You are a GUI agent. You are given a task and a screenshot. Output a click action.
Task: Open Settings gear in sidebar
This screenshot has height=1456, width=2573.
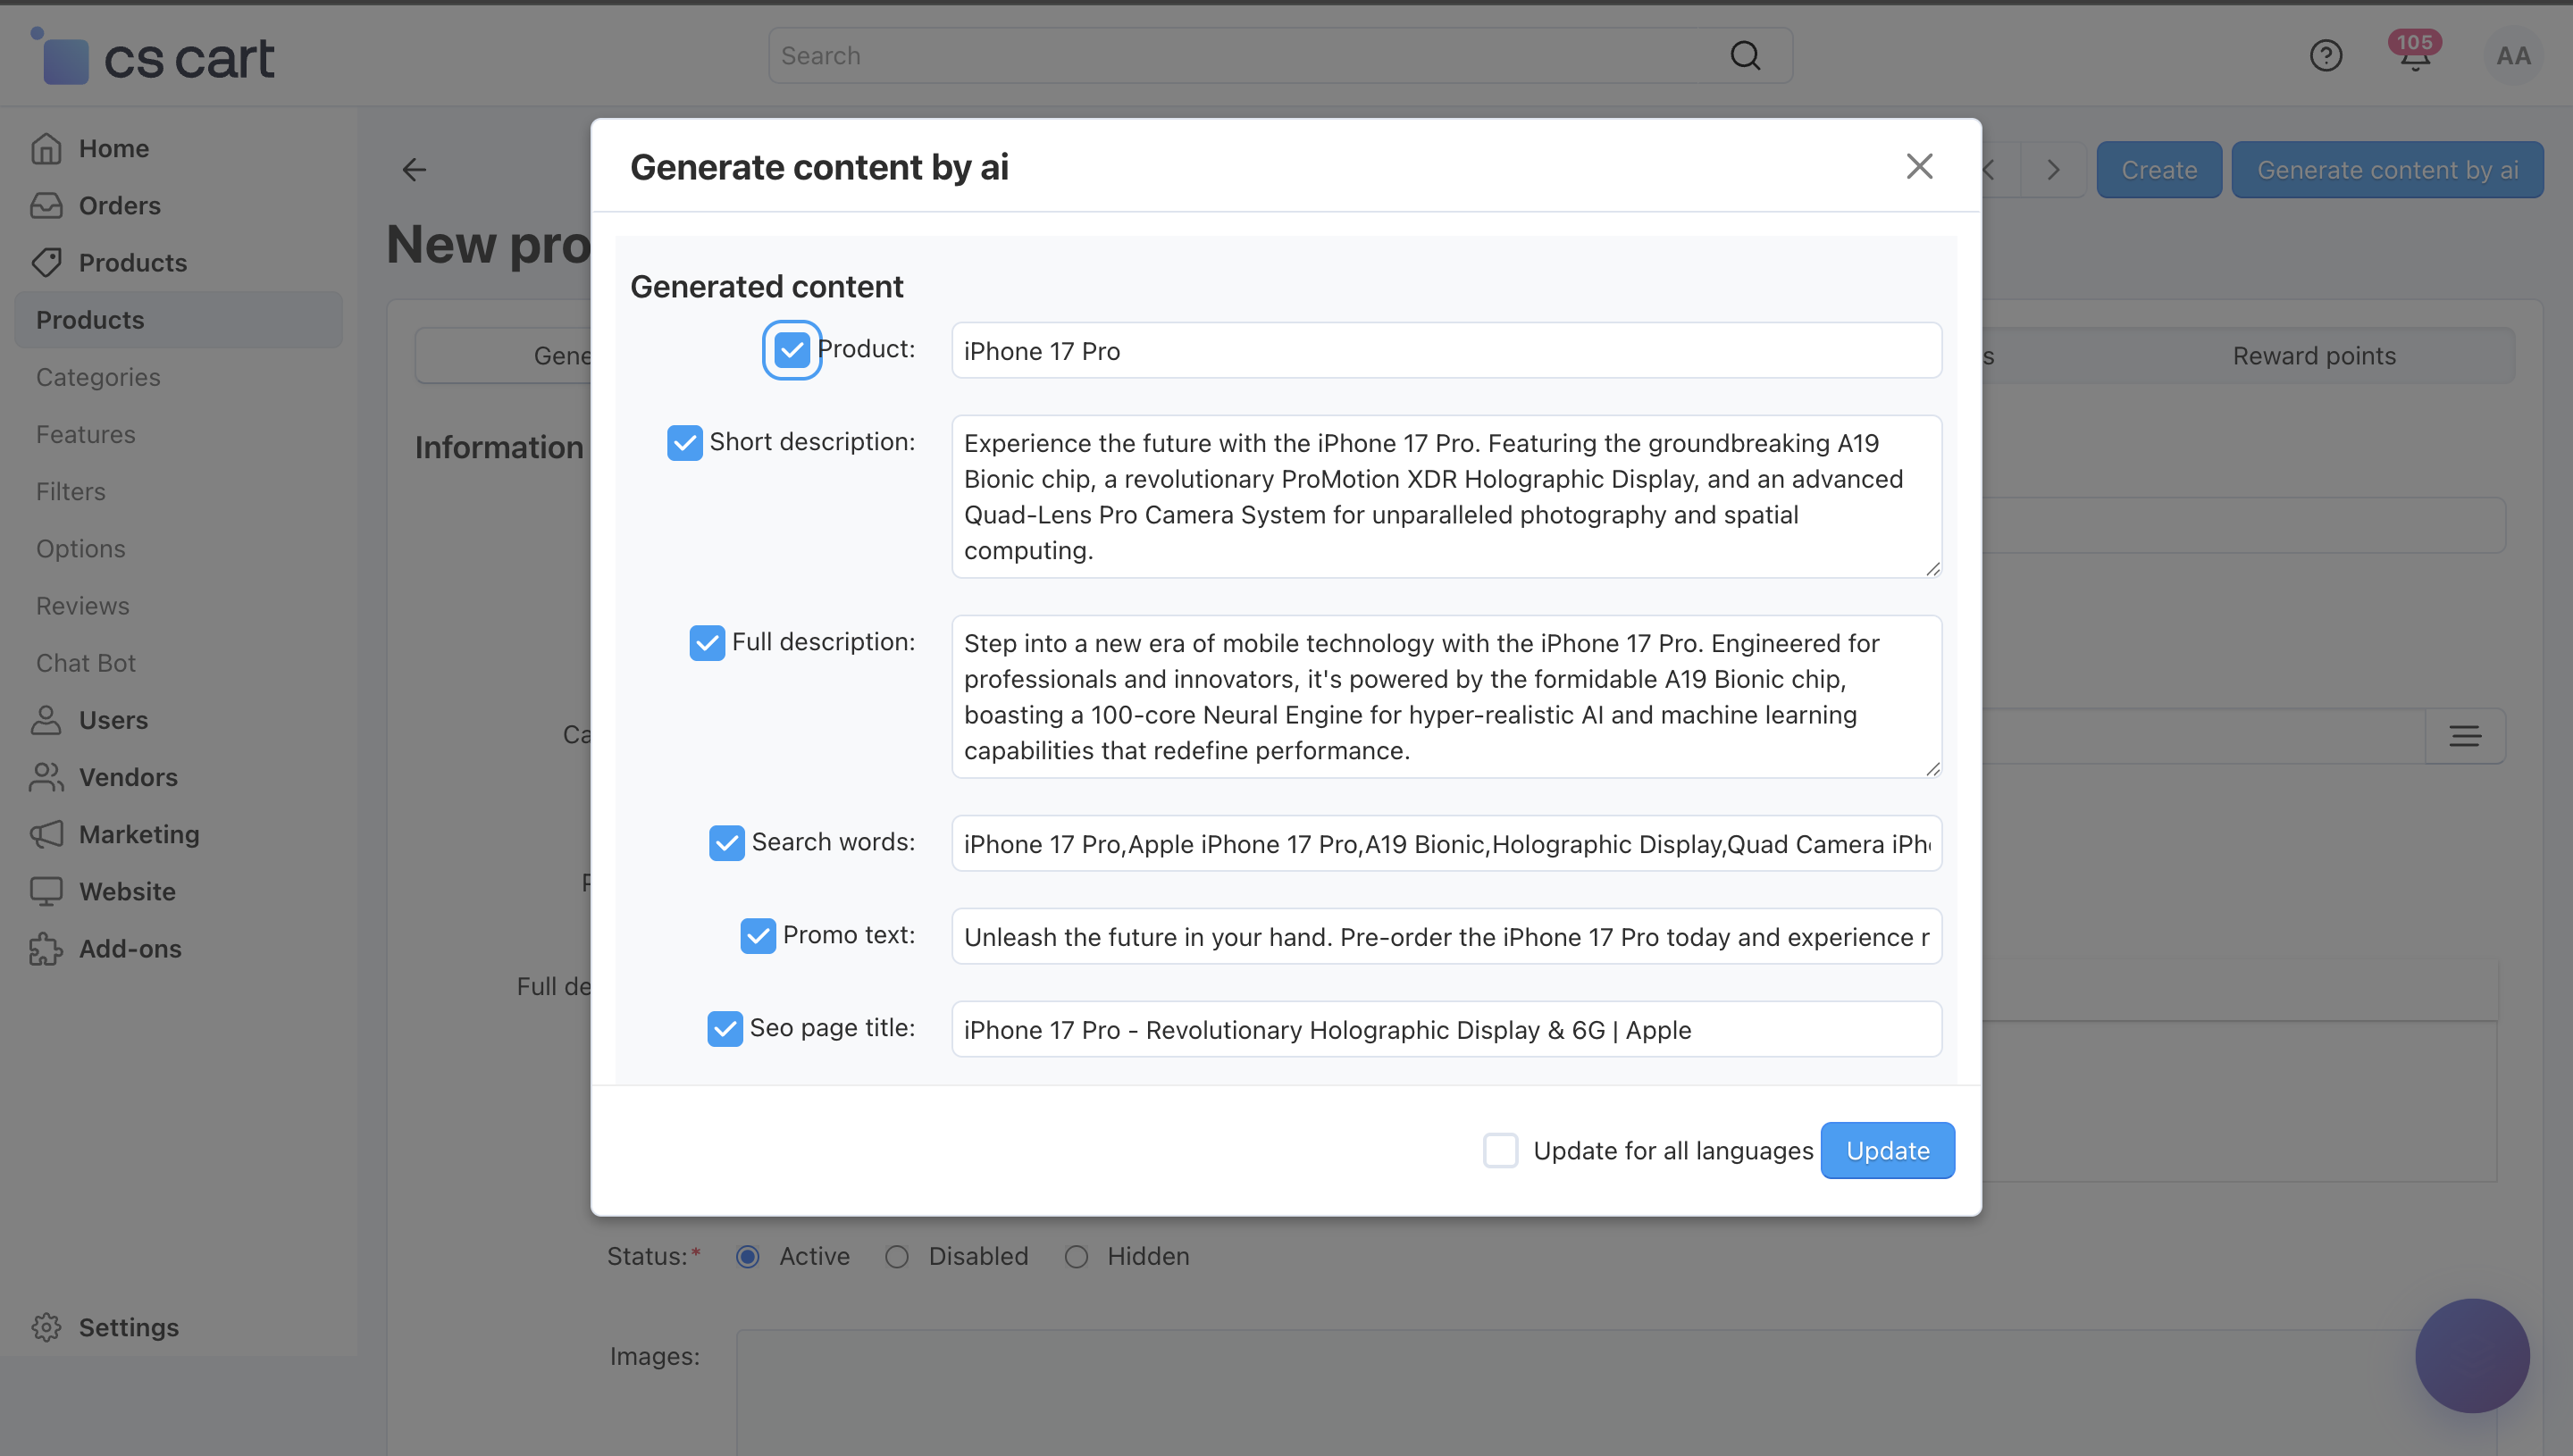[128, 1327]
